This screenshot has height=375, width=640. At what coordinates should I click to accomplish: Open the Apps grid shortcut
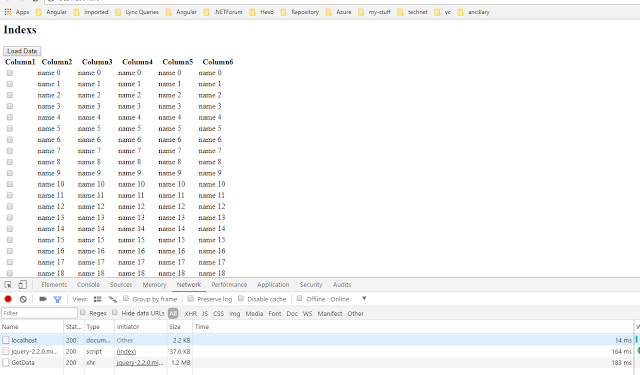click(x=17, y=12)
